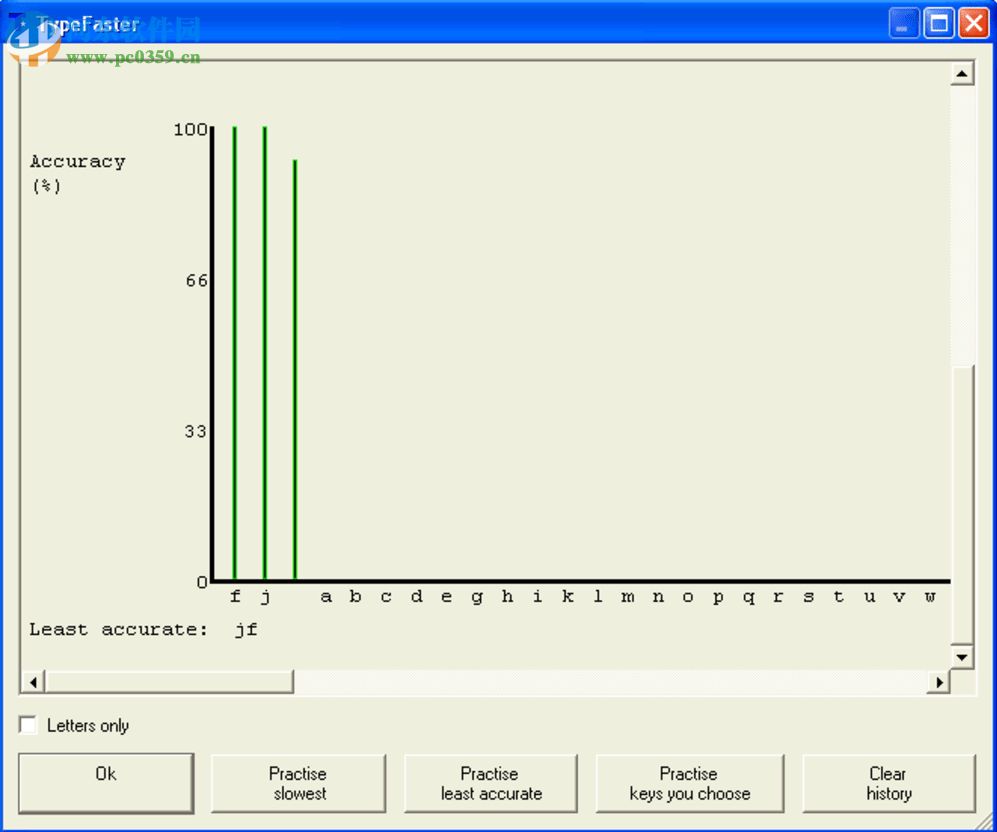Click the '33' axis value
This screenshot has width=997, height=832.
tap(196, 432)
